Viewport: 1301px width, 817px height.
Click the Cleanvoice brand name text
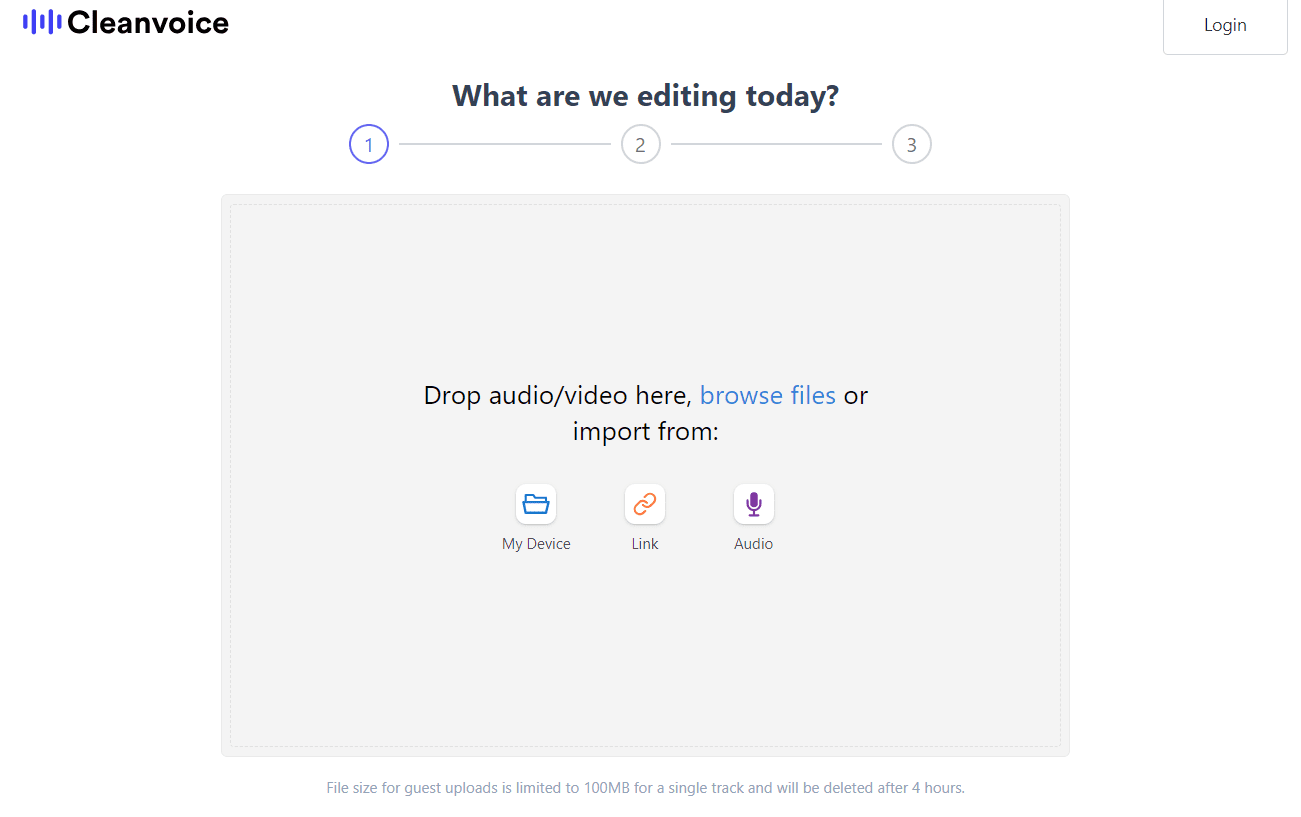point(148,23)
